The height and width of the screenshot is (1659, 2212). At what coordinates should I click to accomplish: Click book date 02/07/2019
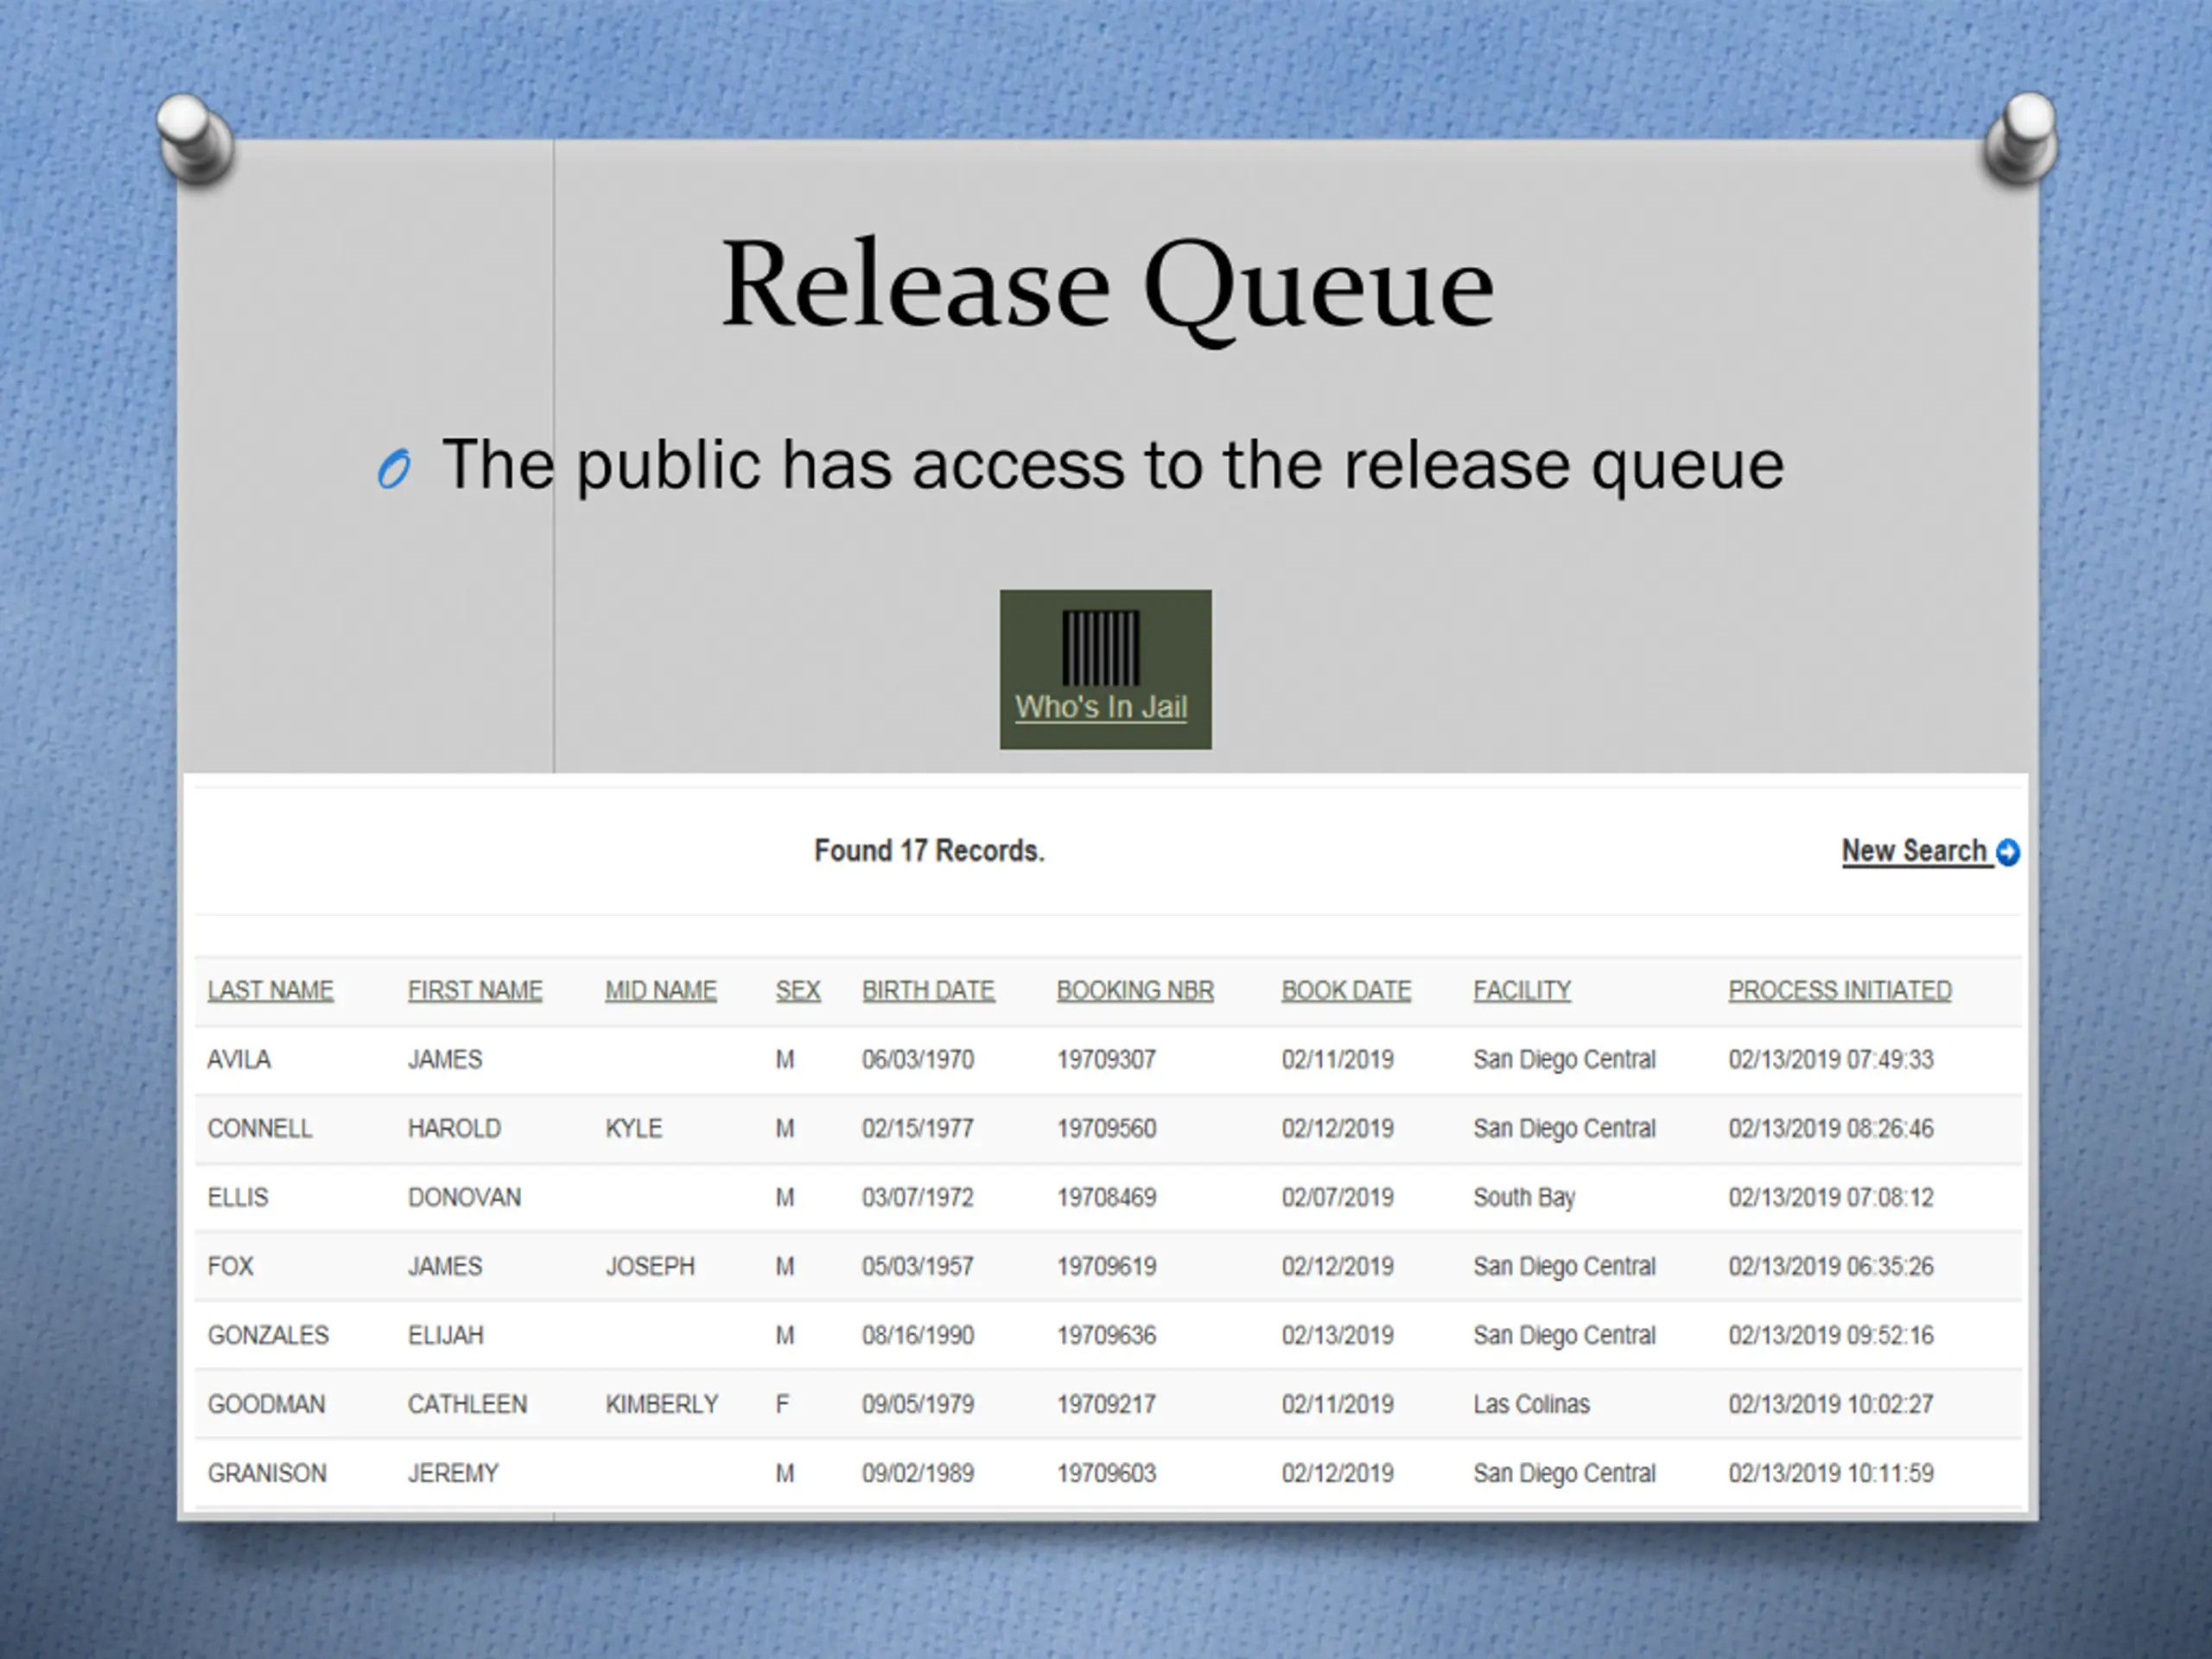(x=1338, y=1198)
